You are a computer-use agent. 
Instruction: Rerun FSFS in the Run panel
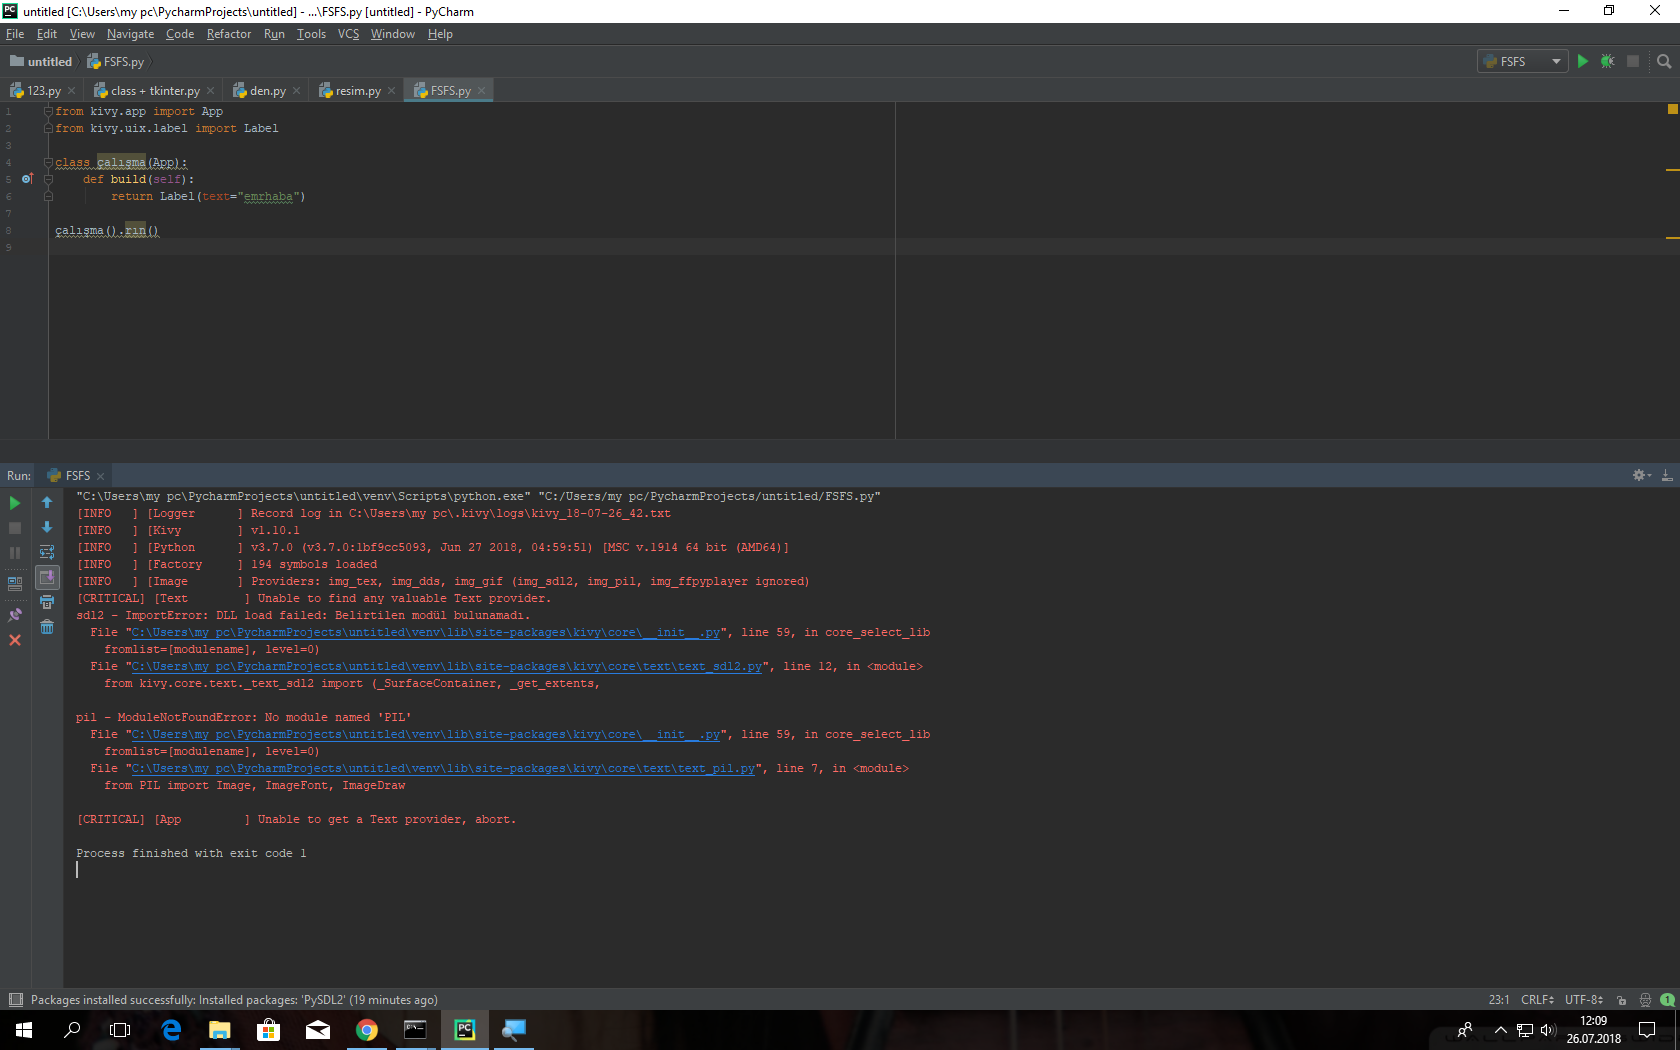coord(15,503)
